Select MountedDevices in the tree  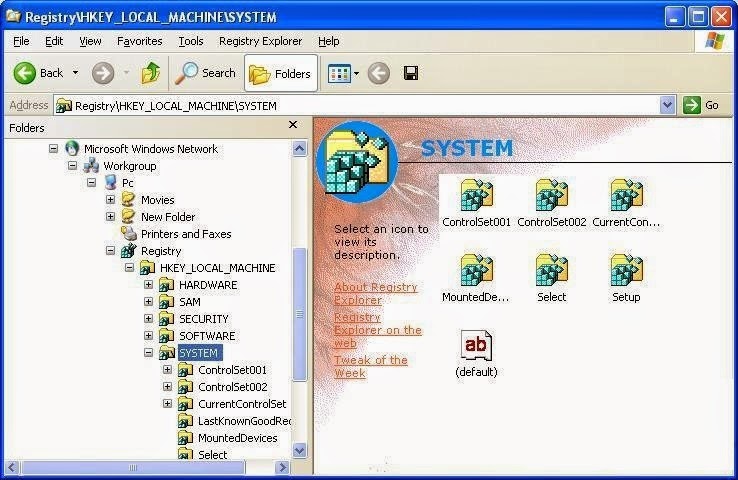tap(238, 438)
